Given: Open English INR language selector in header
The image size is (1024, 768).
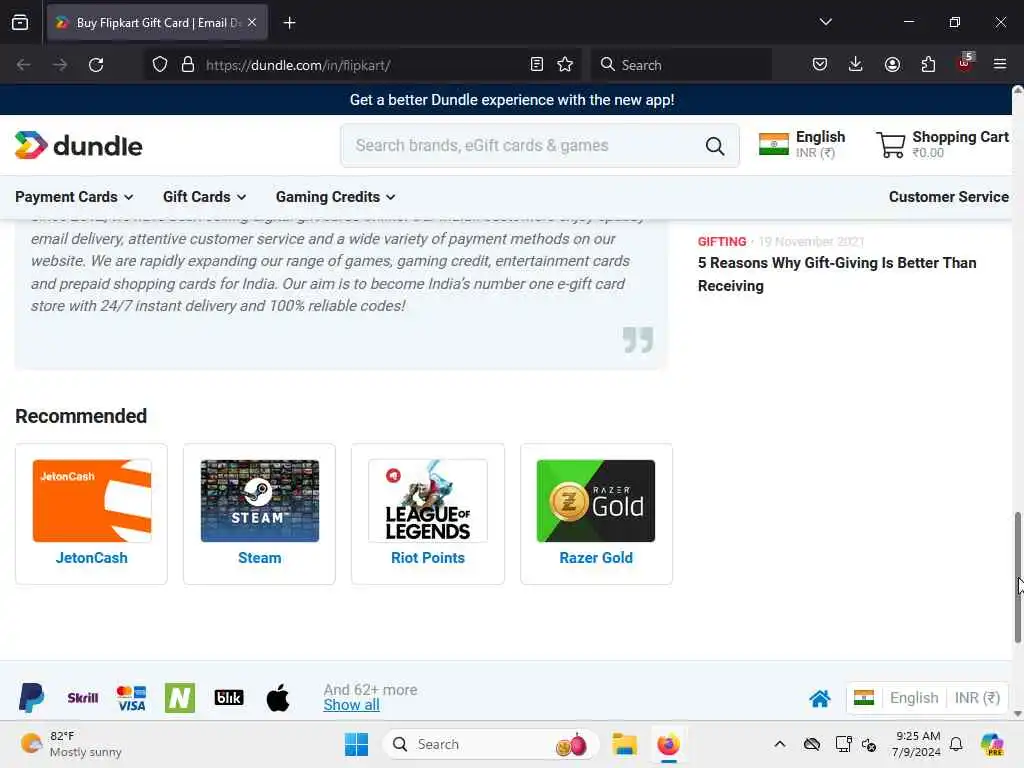Looking at the screenshot, I should pos(803,144).
